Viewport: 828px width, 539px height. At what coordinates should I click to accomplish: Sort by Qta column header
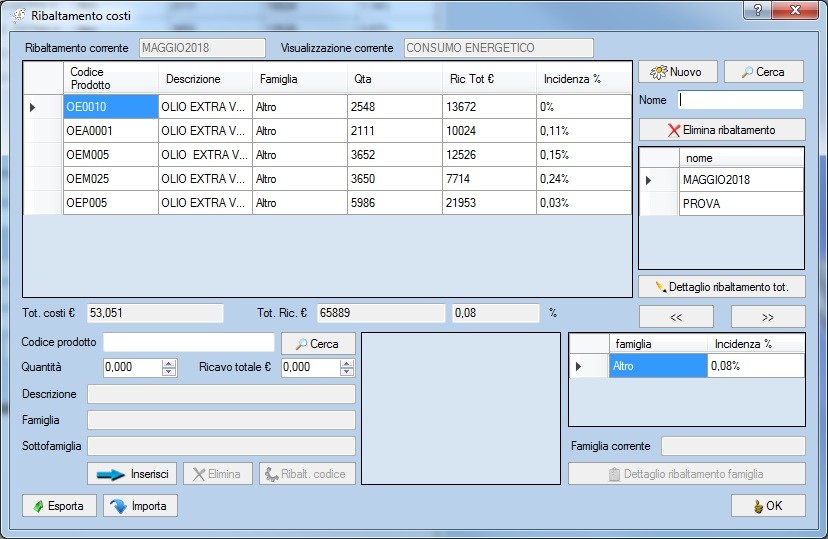click(x=394, y=78)
